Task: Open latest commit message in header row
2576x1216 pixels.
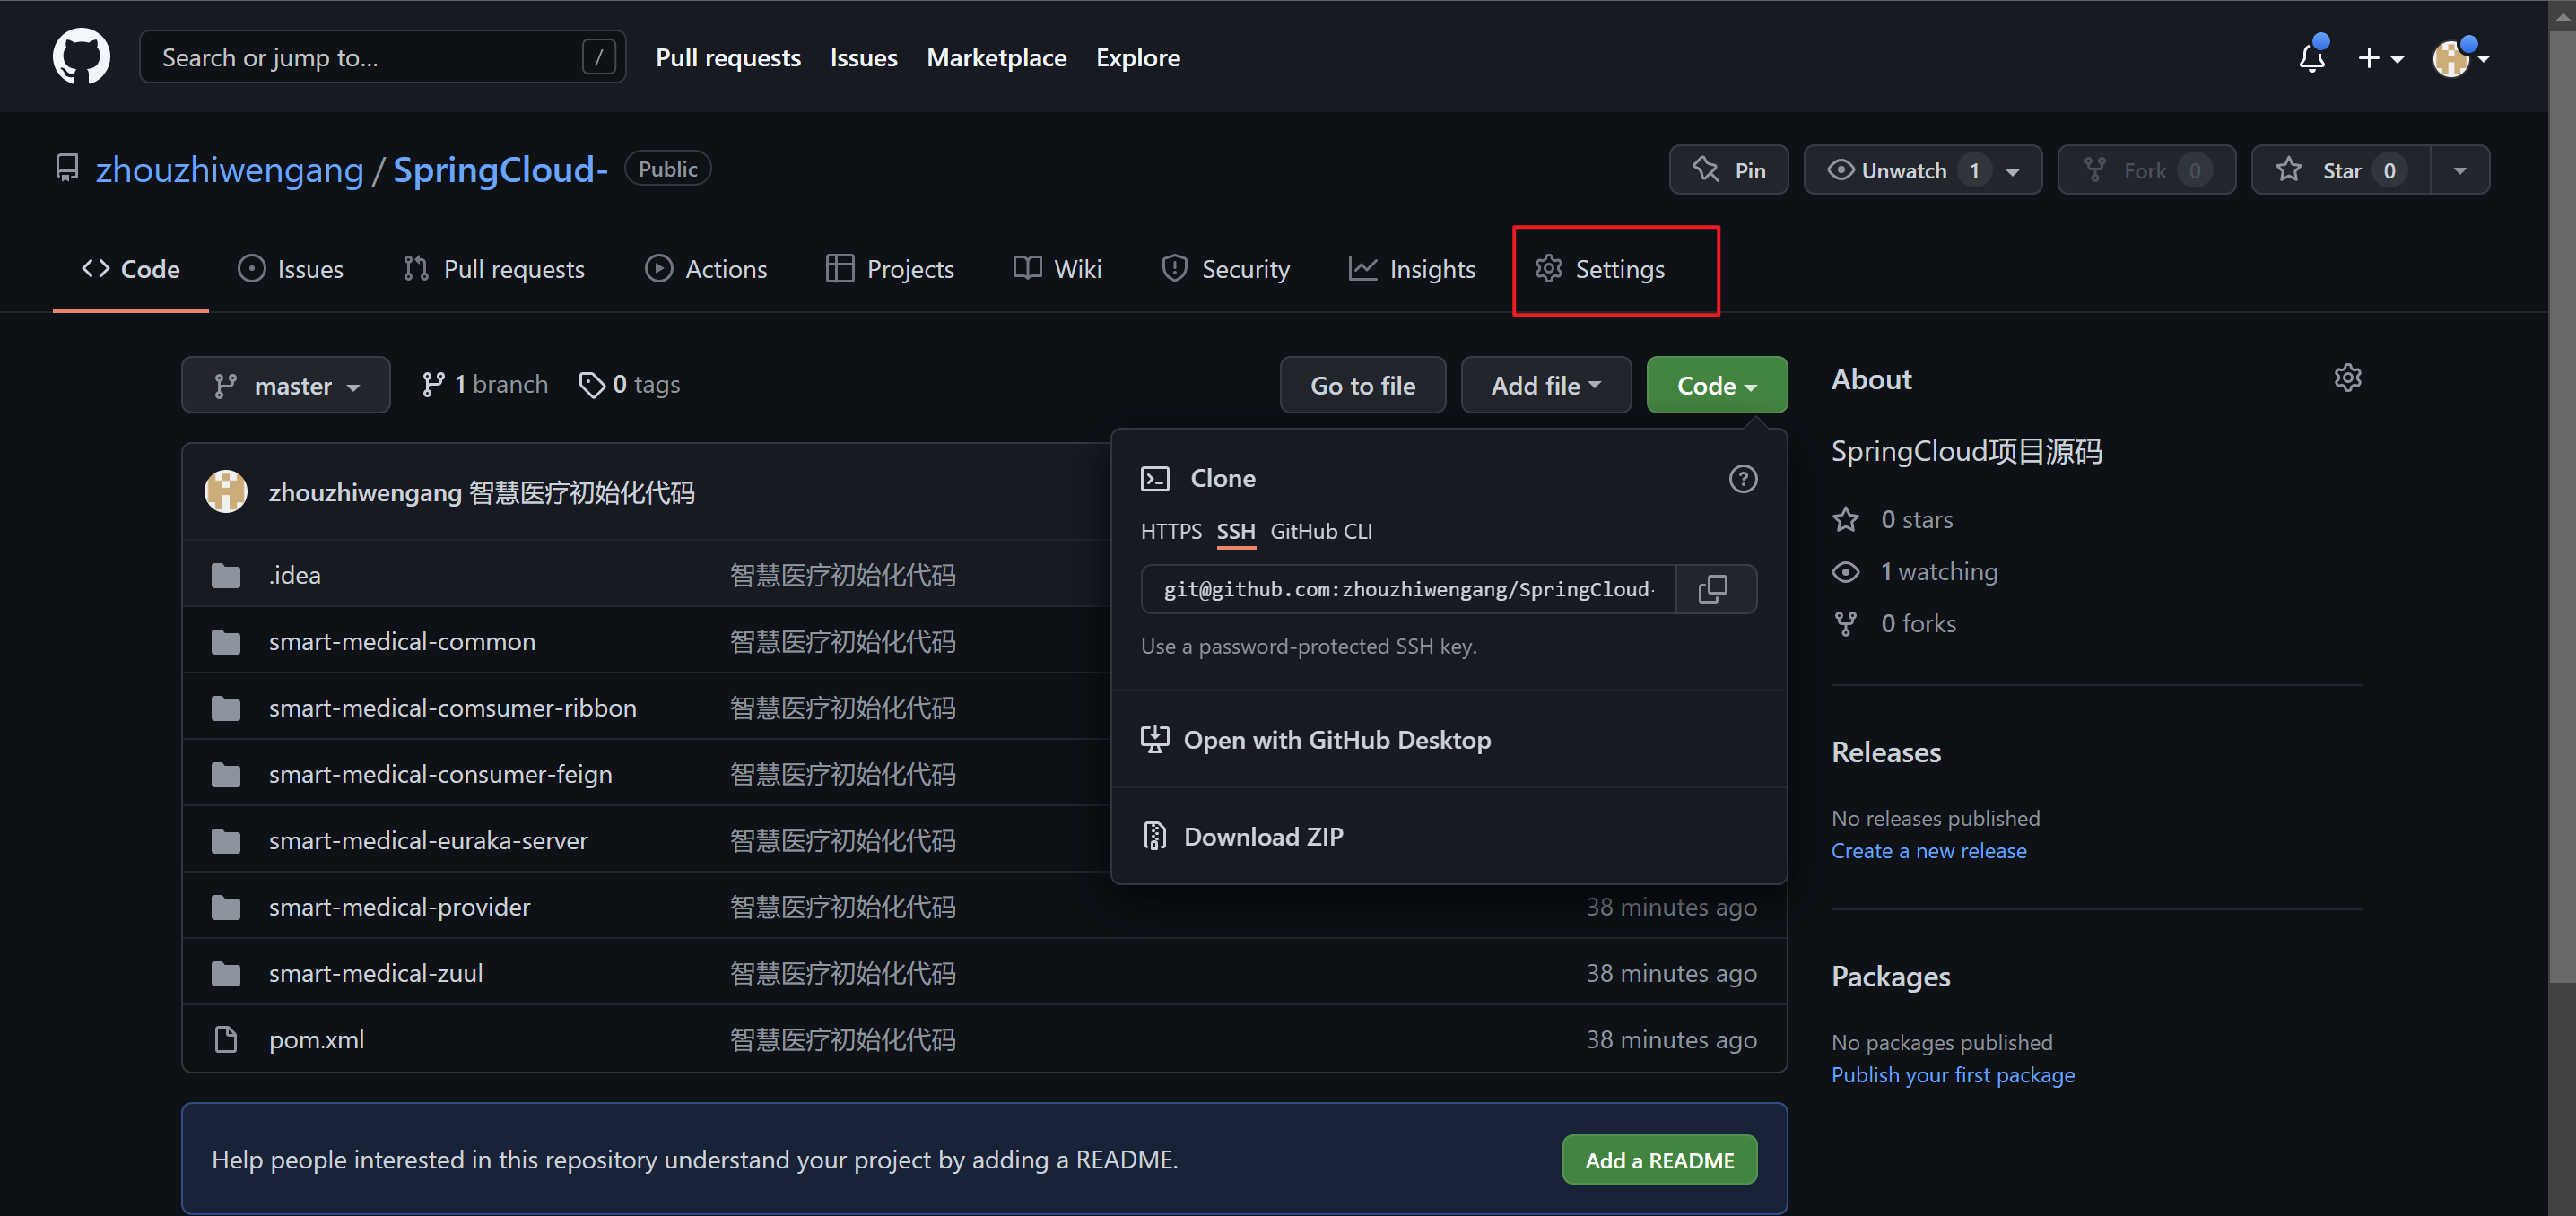Action: click(582, 492)
